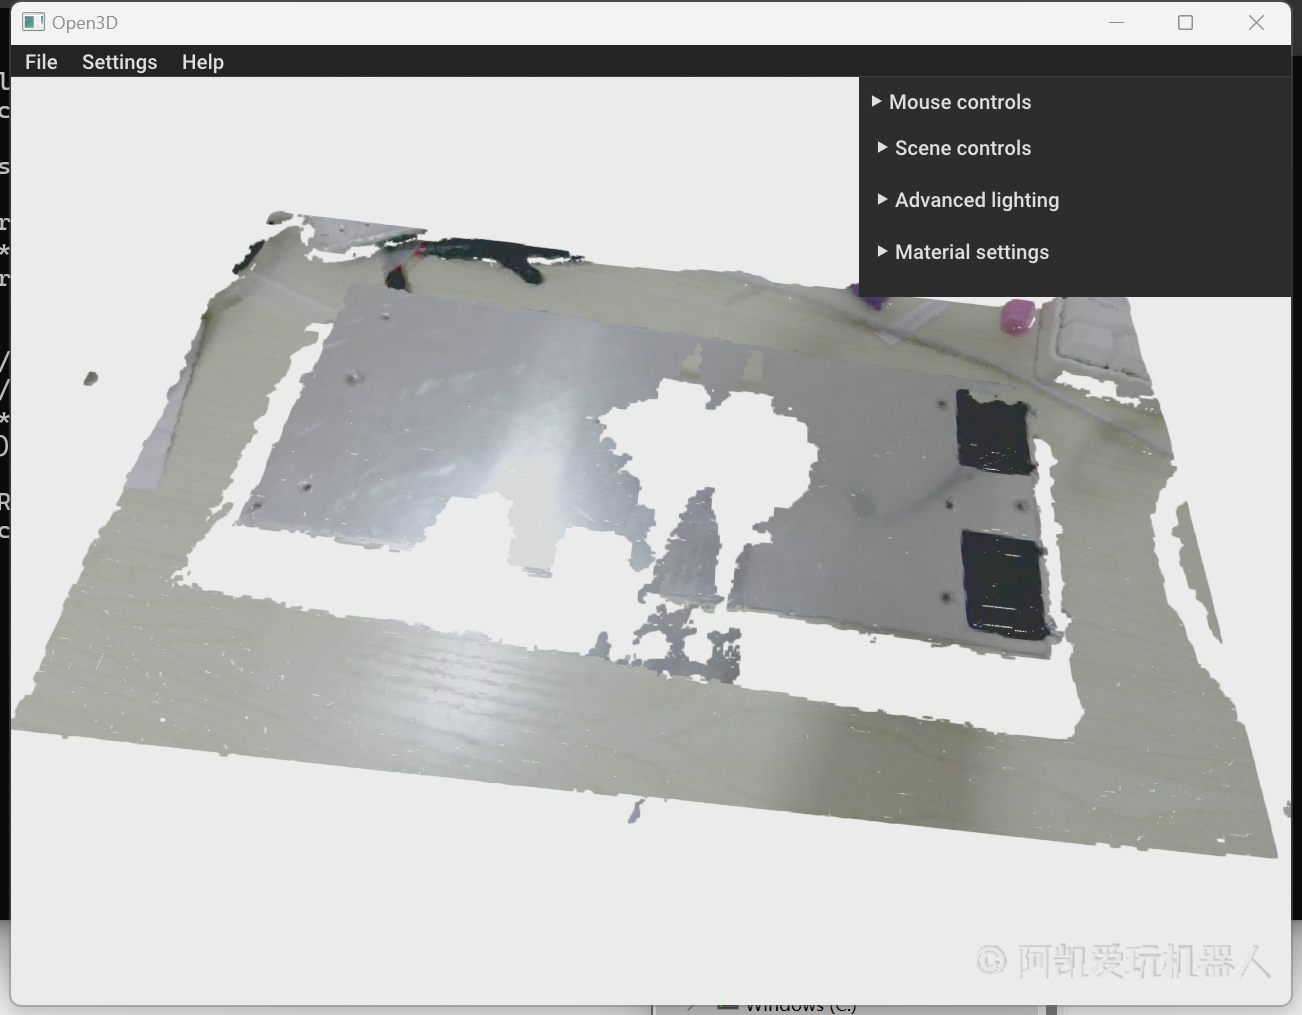Viewport: 1302px width, 1015px height.
Task: Open the Settings menu
Action: click(x=119, y=62)
